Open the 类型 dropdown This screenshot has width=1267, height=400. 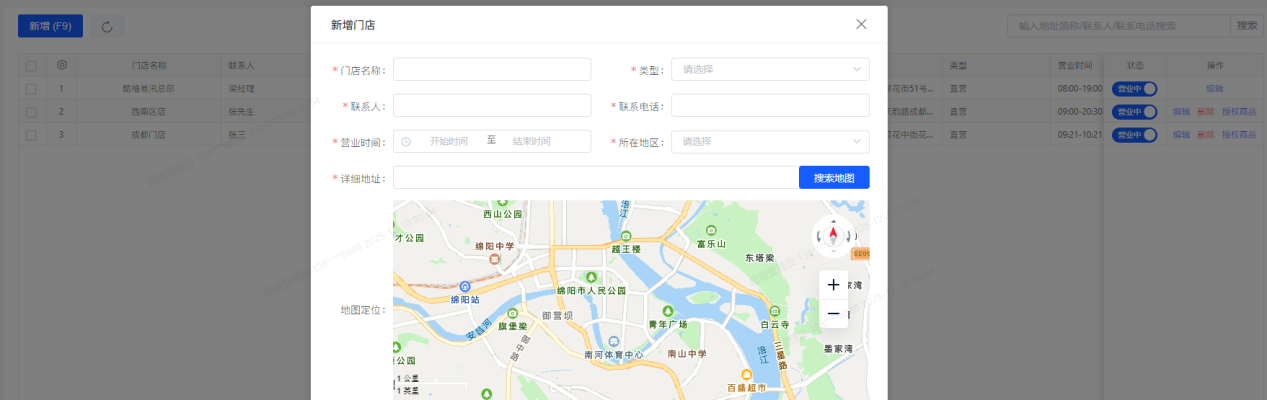[770, 70]
